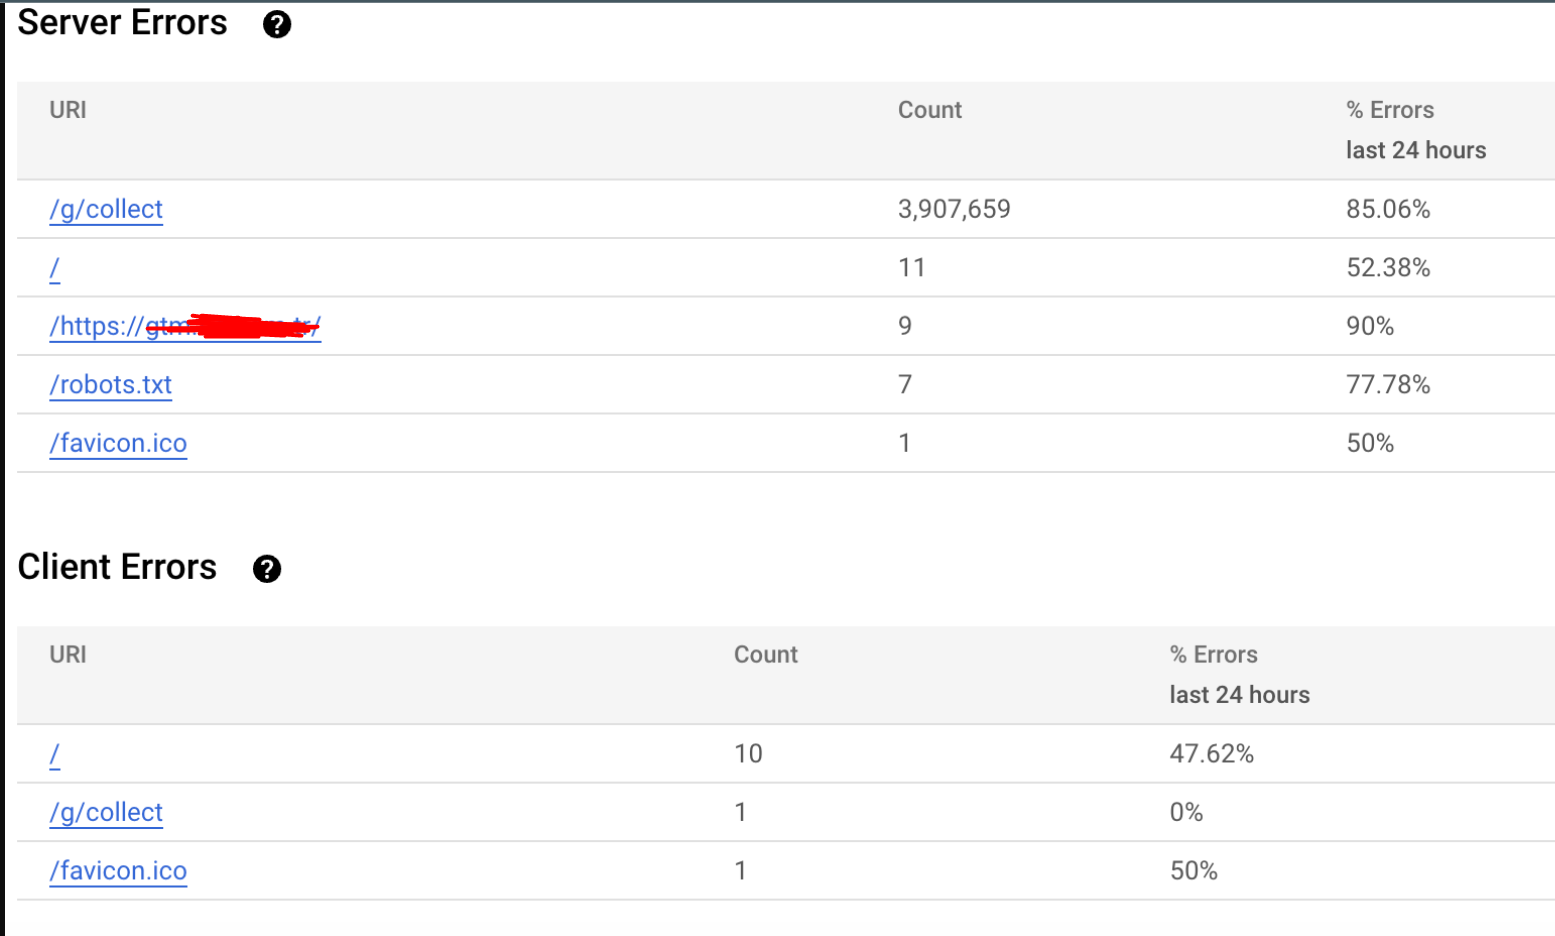Click the Server Errors Count column header
The width and height of the screenshot is (1555, 936).
(x=930, y=110)
